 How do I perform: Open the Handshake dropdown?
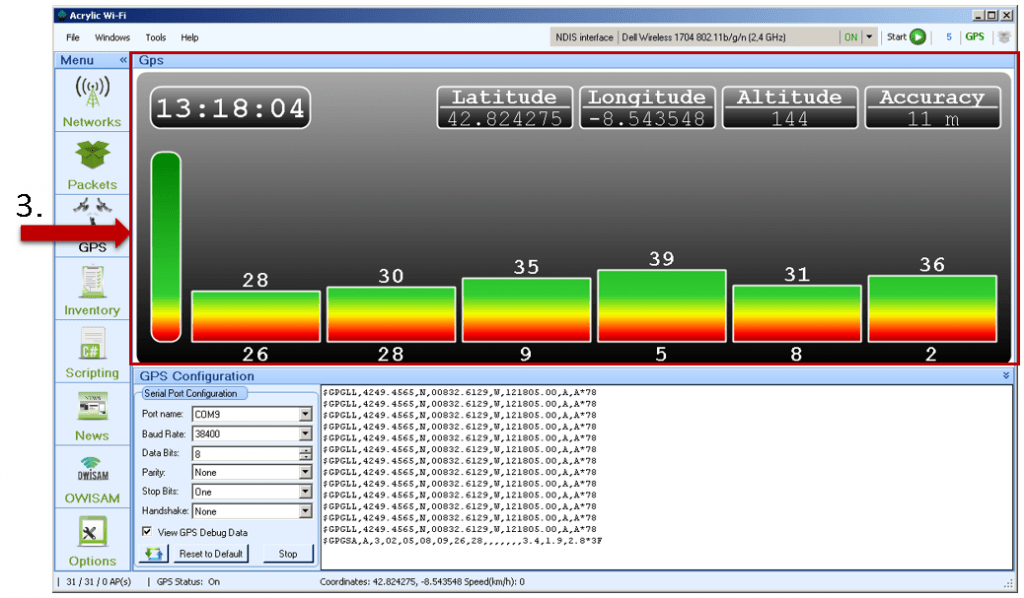(x=305, y=511)
